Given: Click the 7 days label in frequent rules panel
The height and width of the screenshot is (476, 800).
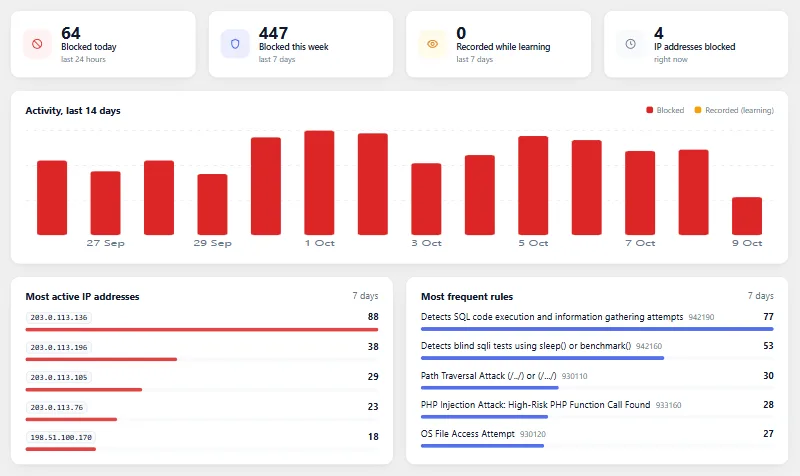Looking at the screenshot, I should (x=761, y=296).
